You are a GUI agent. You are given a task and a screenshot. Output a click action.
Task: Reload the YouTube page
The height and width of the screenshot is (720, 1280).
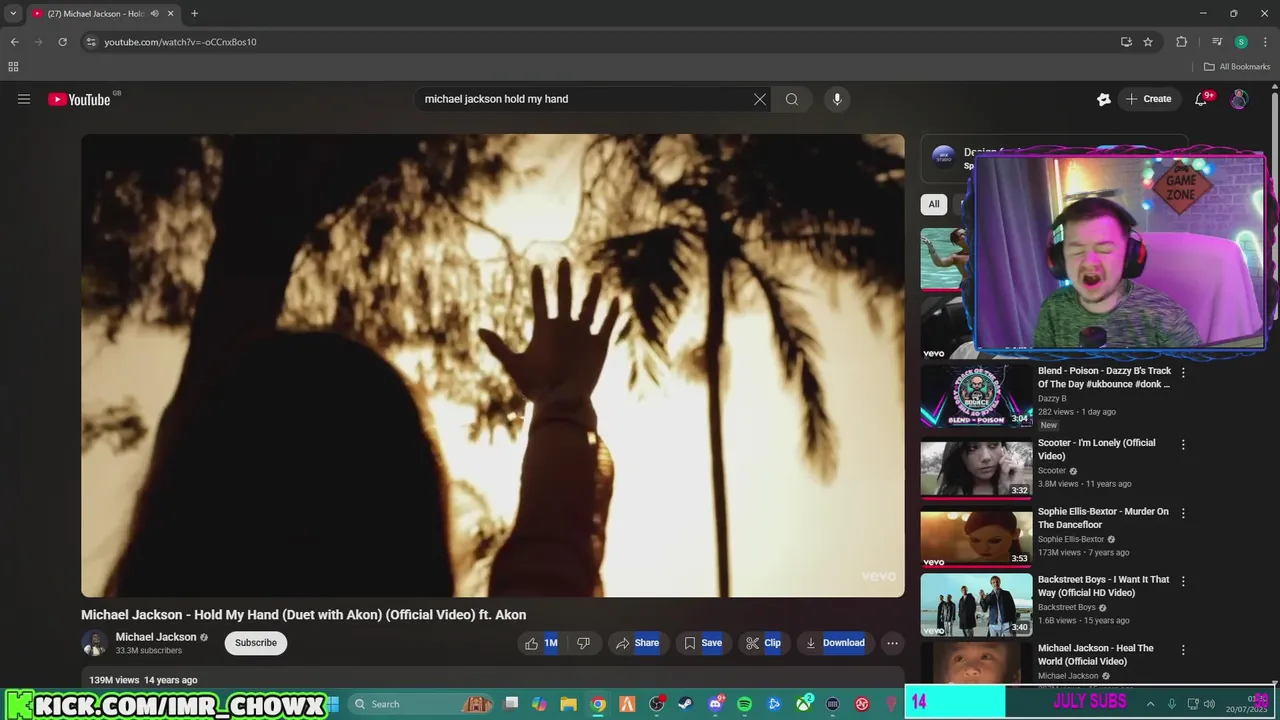pos(62,42)
